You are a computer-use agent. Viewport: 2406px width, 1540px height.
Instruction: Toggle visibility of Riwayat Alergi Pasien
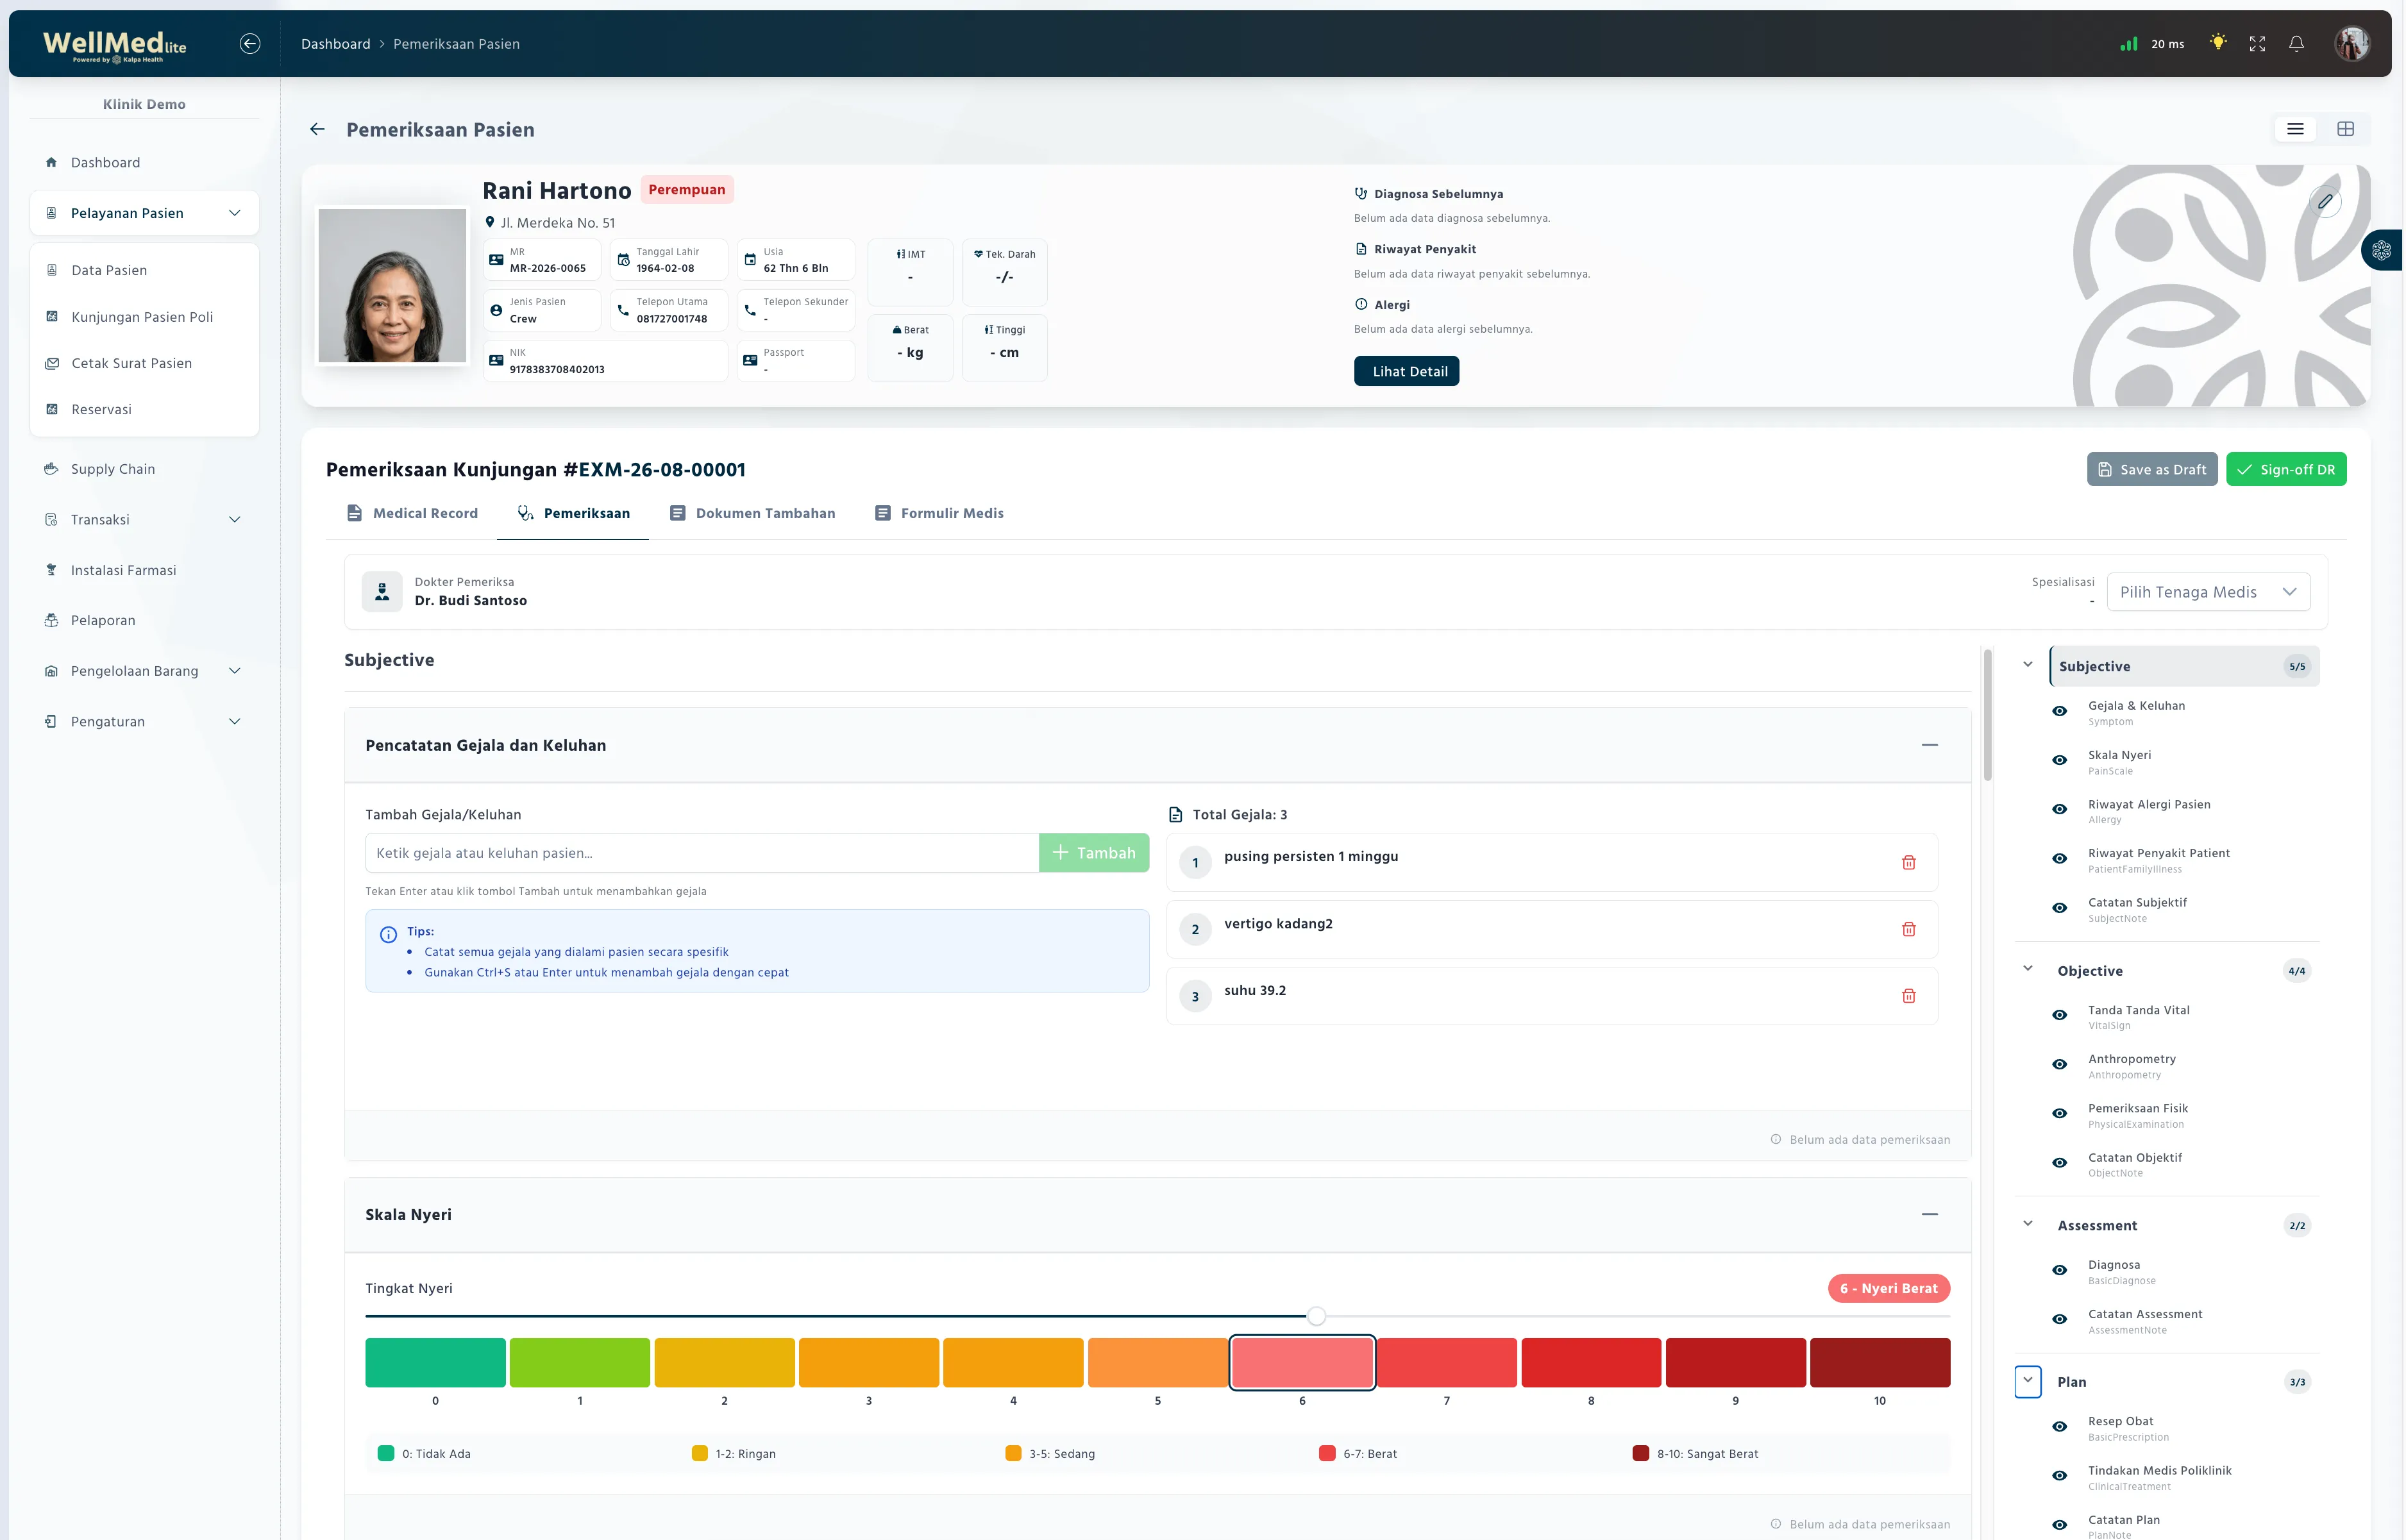tap(2059, 809)
